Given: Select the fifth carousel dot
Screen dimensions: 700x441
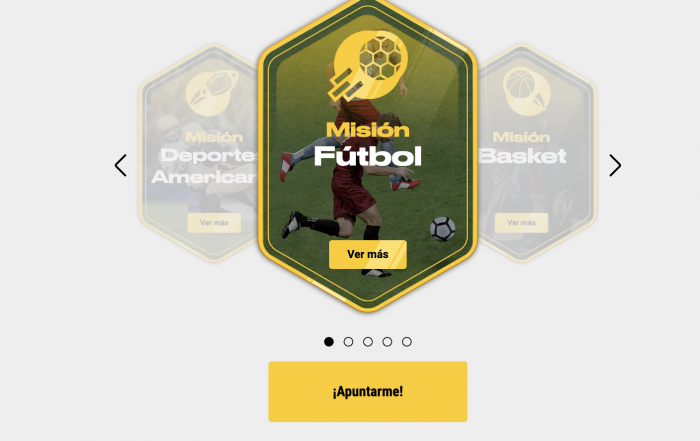Looking at the screenshot, I should point(407,342).
